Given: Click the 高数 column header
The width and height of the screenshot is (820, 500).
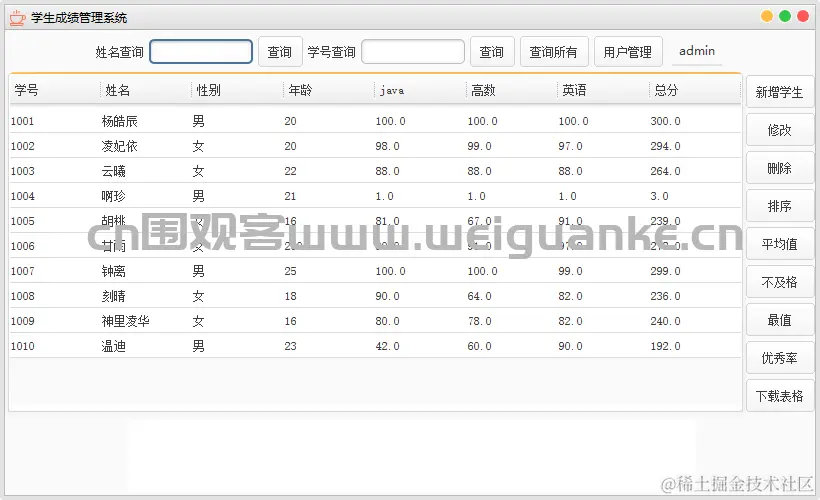Looking at the screenshot, I should coord(511,90).
